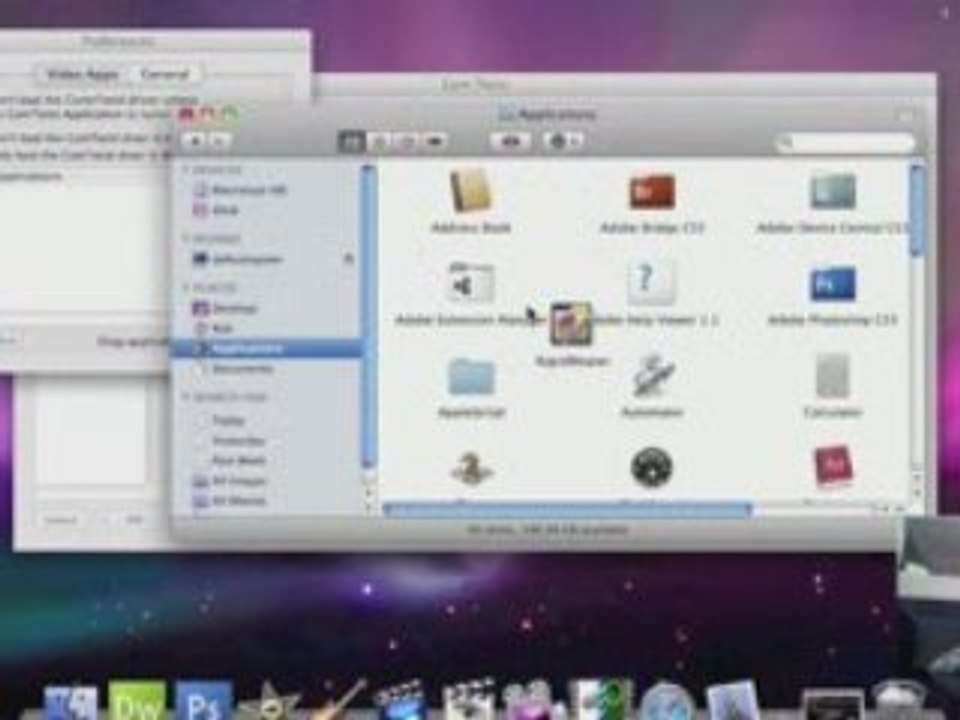The height and width of the screenshot is (720, 960).
Task: Switch Finder to column view
Action: pyautogui.click(x=407, y=141)
